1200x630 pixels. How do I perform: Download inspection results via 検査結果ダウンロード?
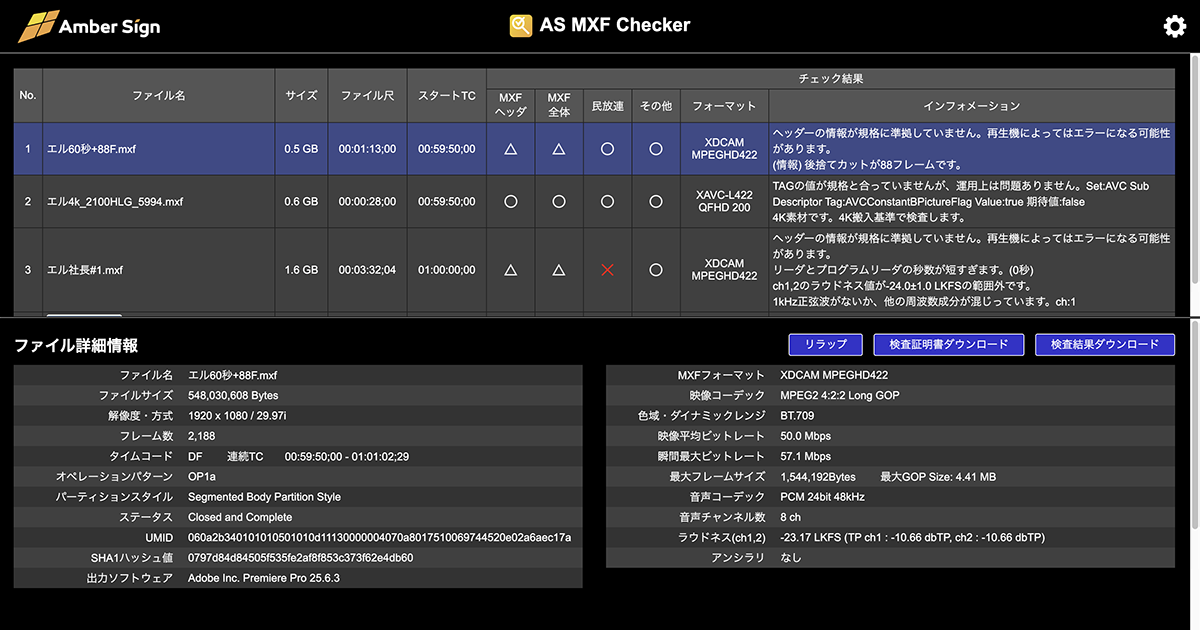[1104, 344]
